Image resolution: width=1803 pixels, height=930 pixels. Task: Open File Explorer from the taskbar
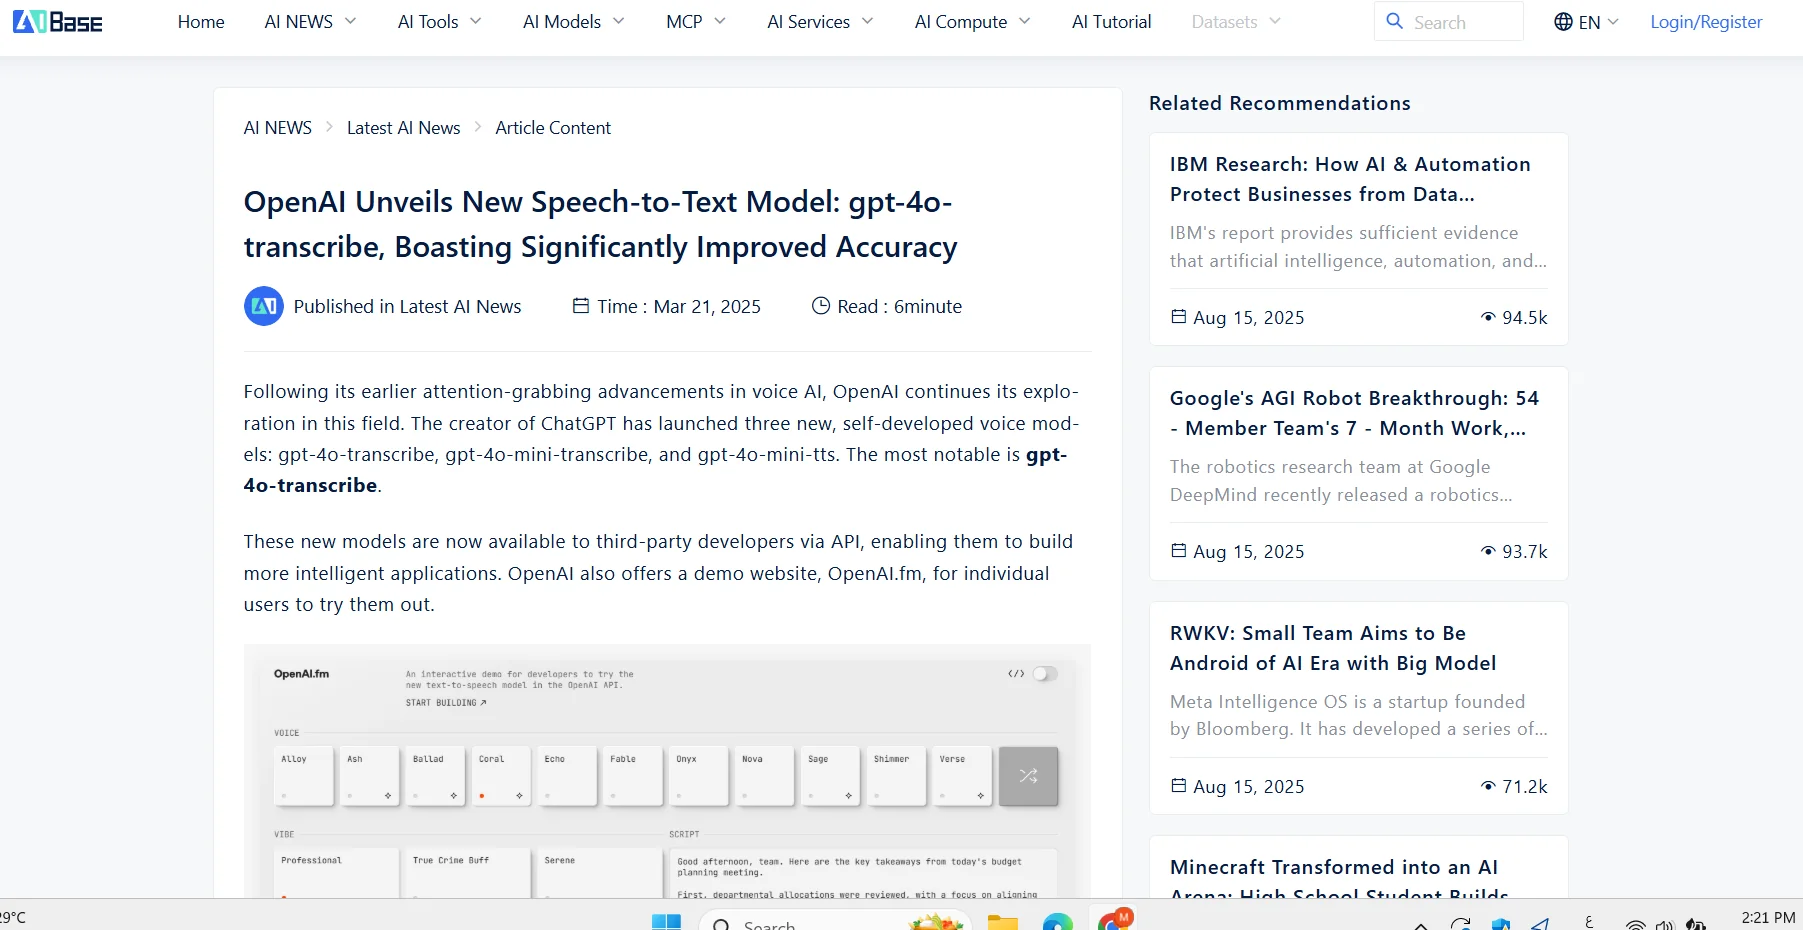[1002, 922]
